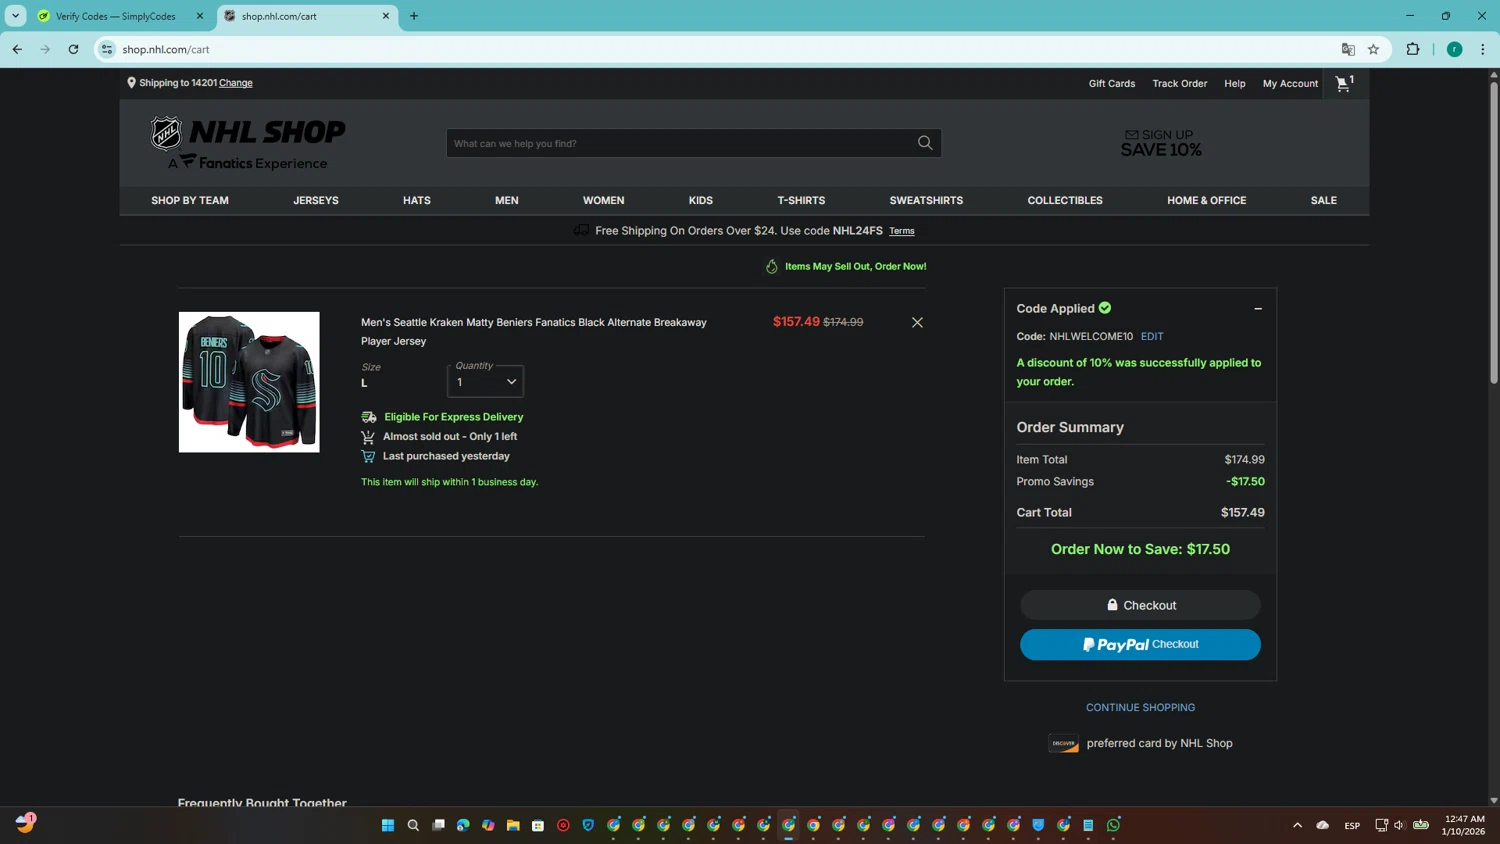Open Sale menu
Image resolution: width=1500 pixels, height=844 pixels.
[1324, 200]
